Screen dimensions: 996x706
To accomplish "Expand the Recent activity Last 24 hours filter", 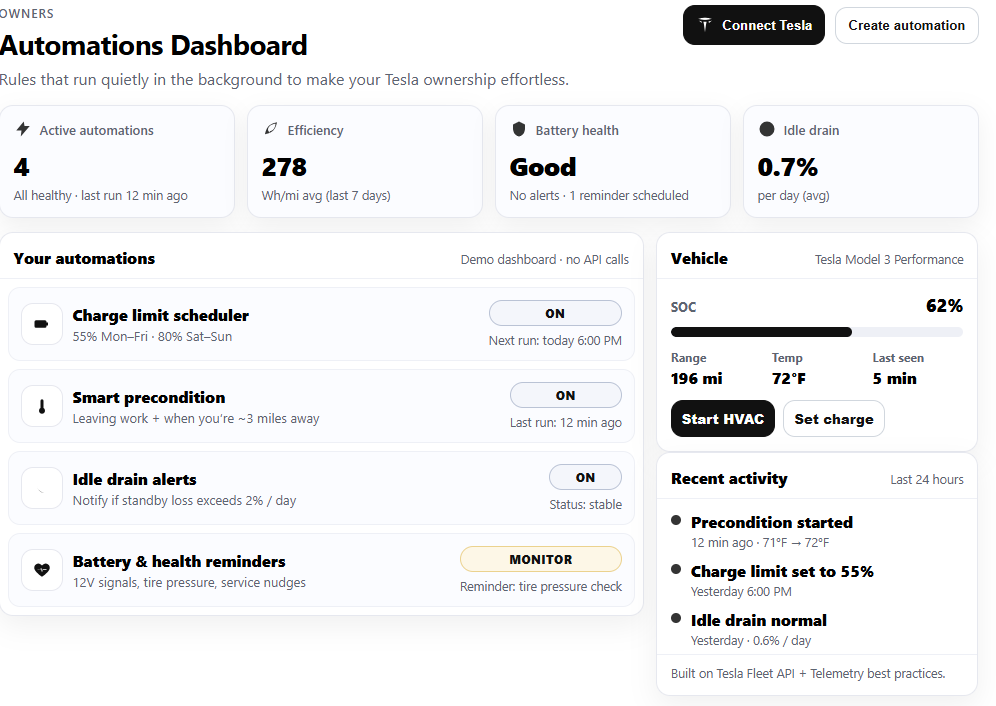I will tap(926, 479).
